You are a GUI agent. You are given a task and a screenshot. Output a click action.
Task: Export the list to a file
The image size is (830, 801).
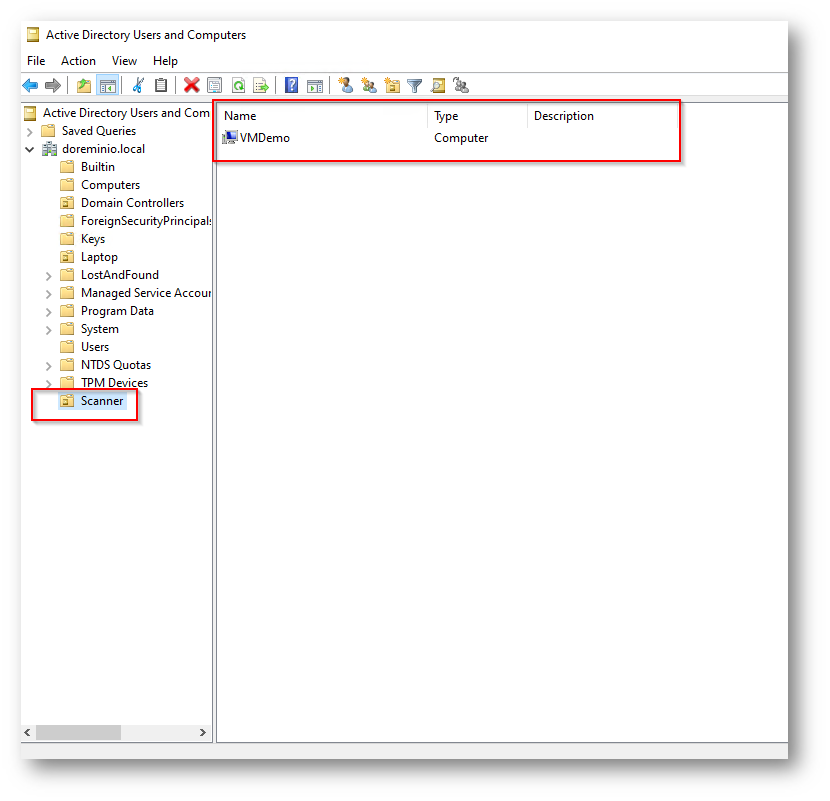coord(261,85)
